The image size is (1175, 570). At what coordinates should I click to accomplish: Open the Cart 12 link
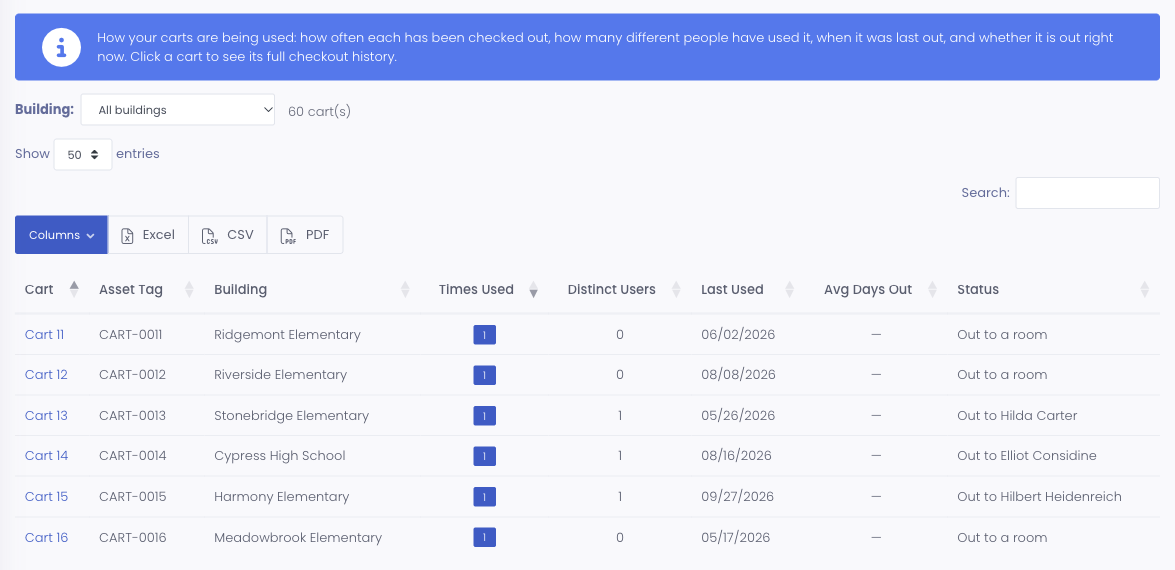click(x=46, y=375)
